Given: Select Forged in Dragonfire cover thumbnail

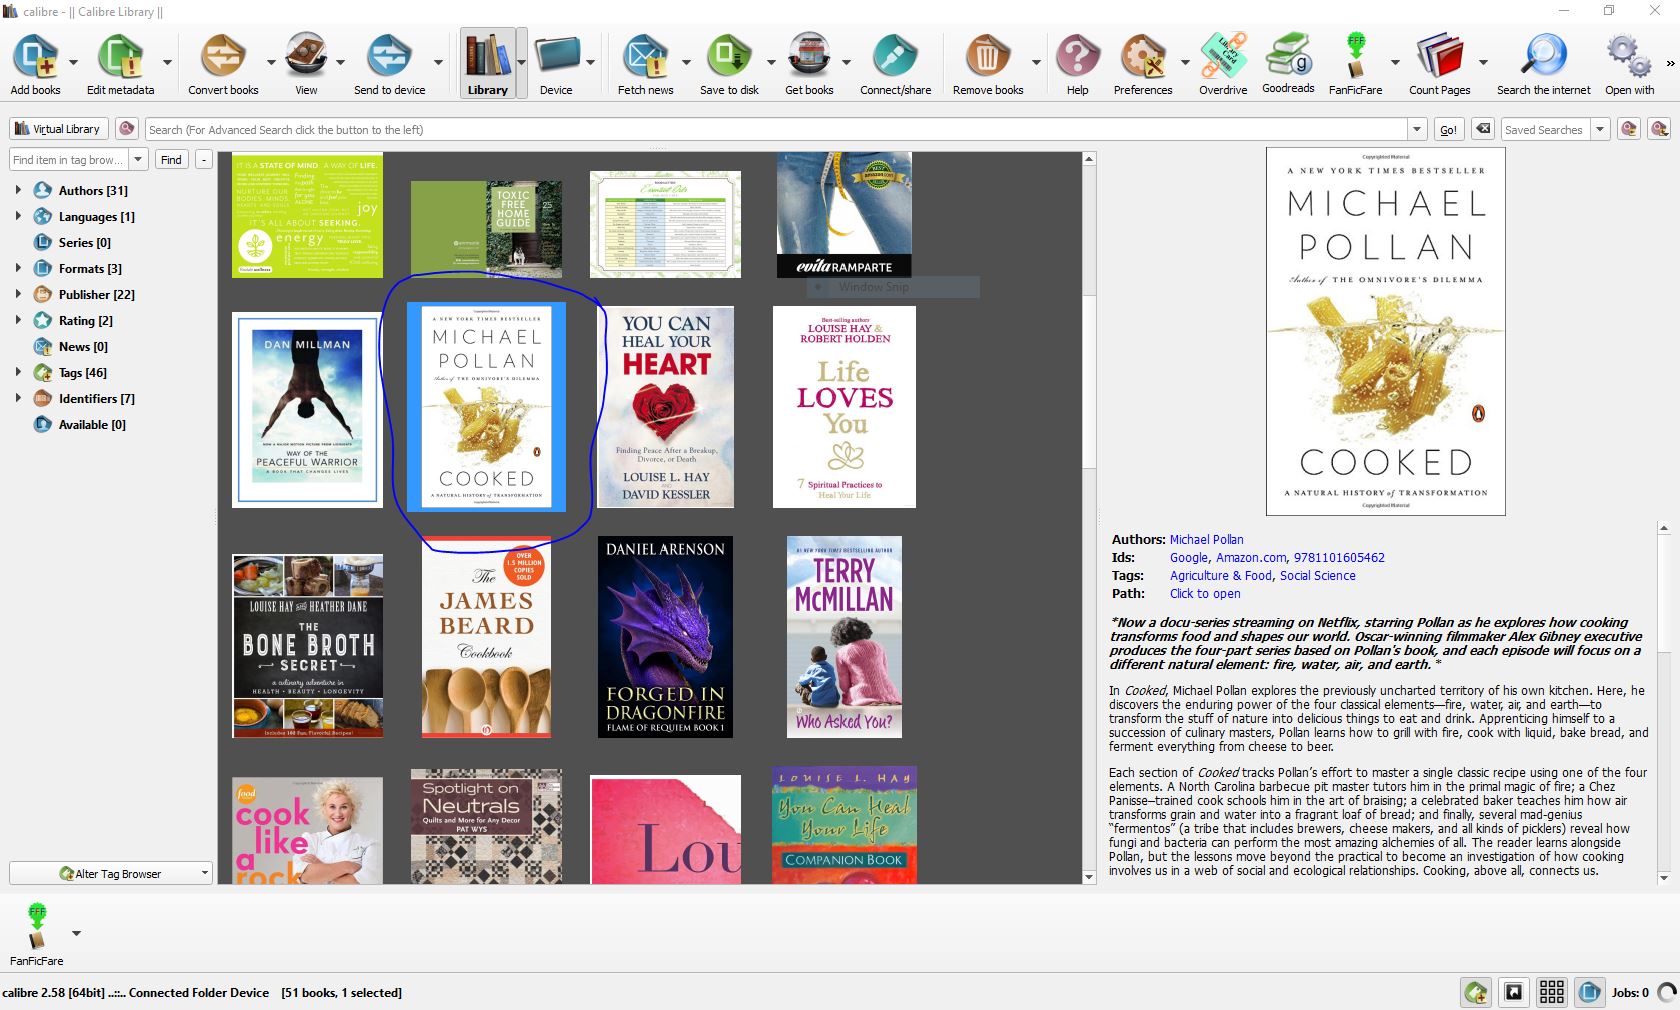Looking at the screenshot, I should point(665,637).
